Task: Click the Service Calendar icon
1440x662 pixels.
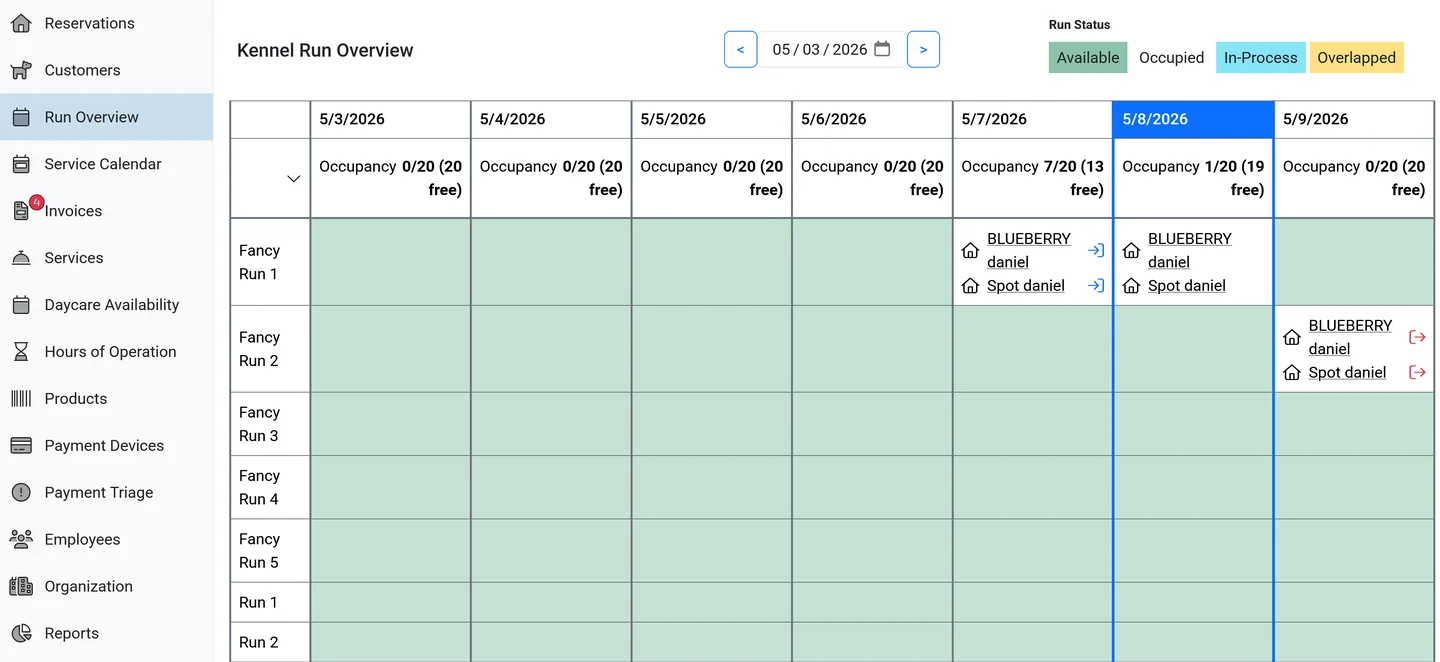Action: [x=21, y=164]
